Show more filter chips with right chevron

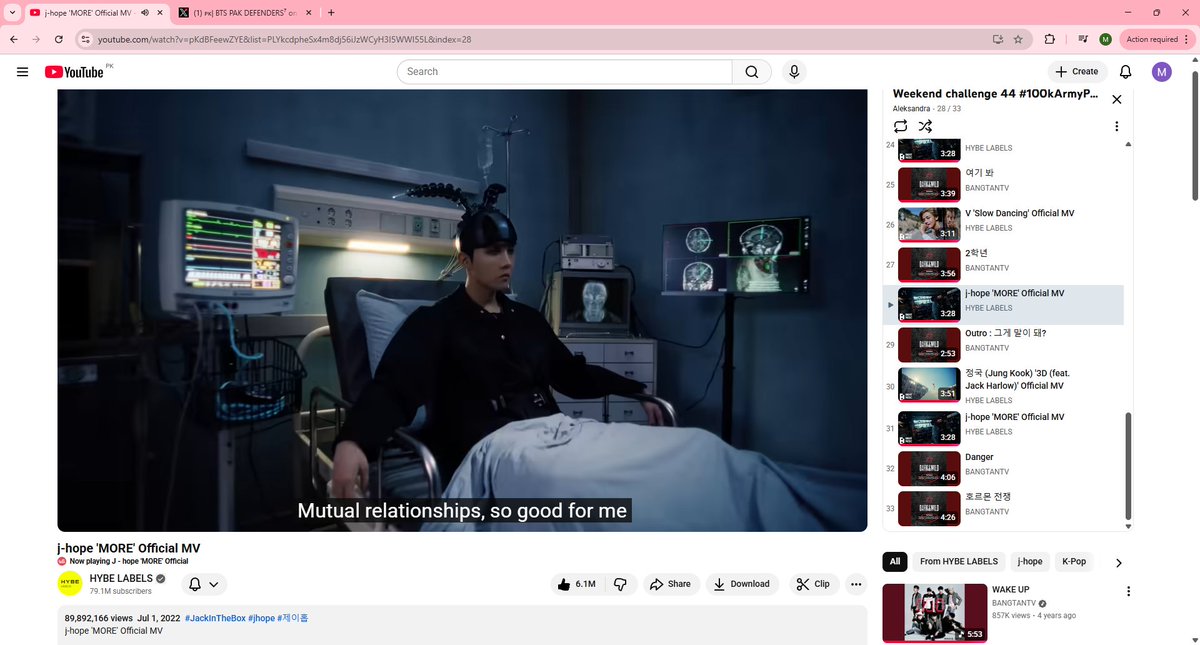(x=1119, y=563)
